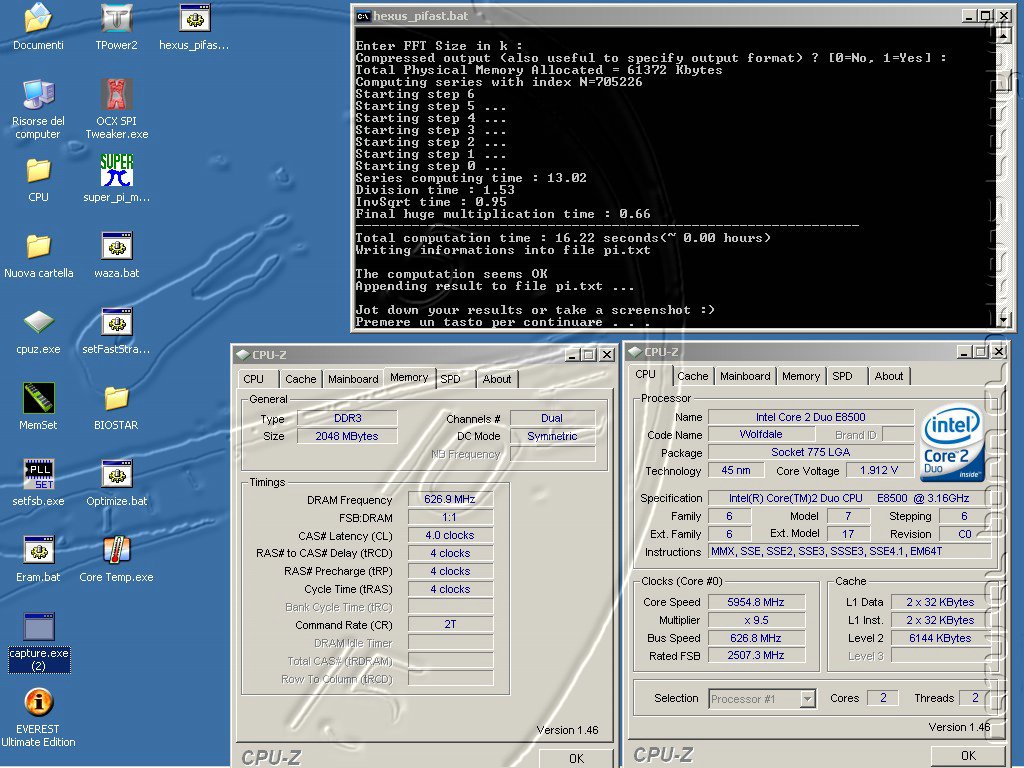The height and width of the screenshot is (768, 1024).
Task: Click the processor name Intel Core 2 Duo E8500
Action: click(810, 417)
